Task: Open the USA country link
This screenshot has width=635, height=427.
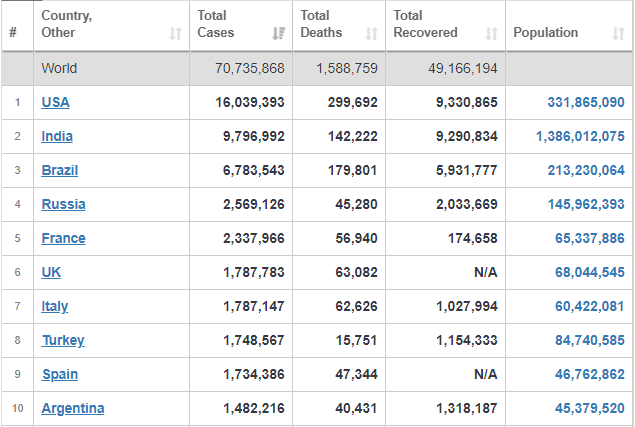Action: pyautogui.click(x=55, y=102)
